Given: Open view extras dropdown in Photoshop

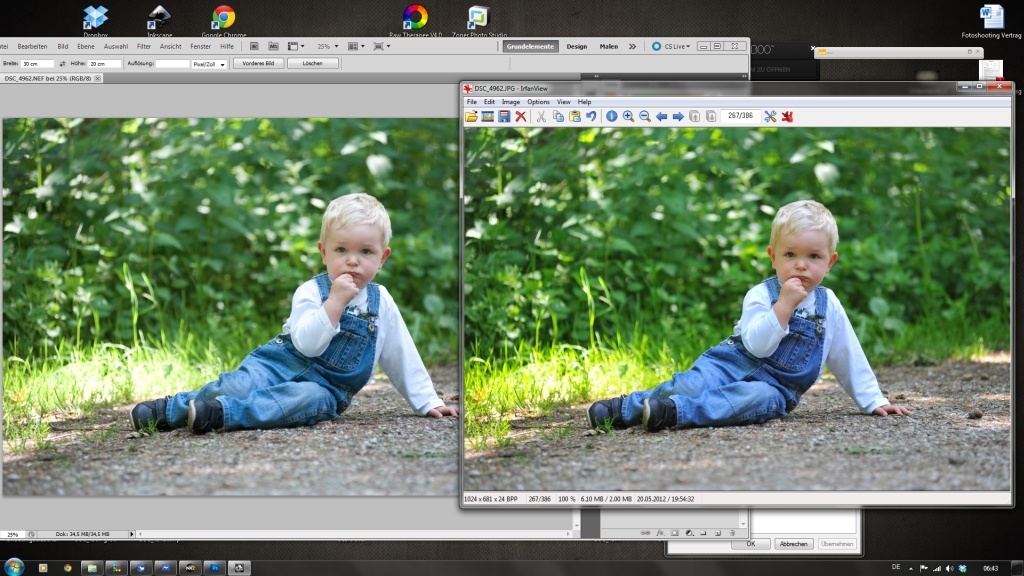Looking at the screenshot, I should pos(296,46).
